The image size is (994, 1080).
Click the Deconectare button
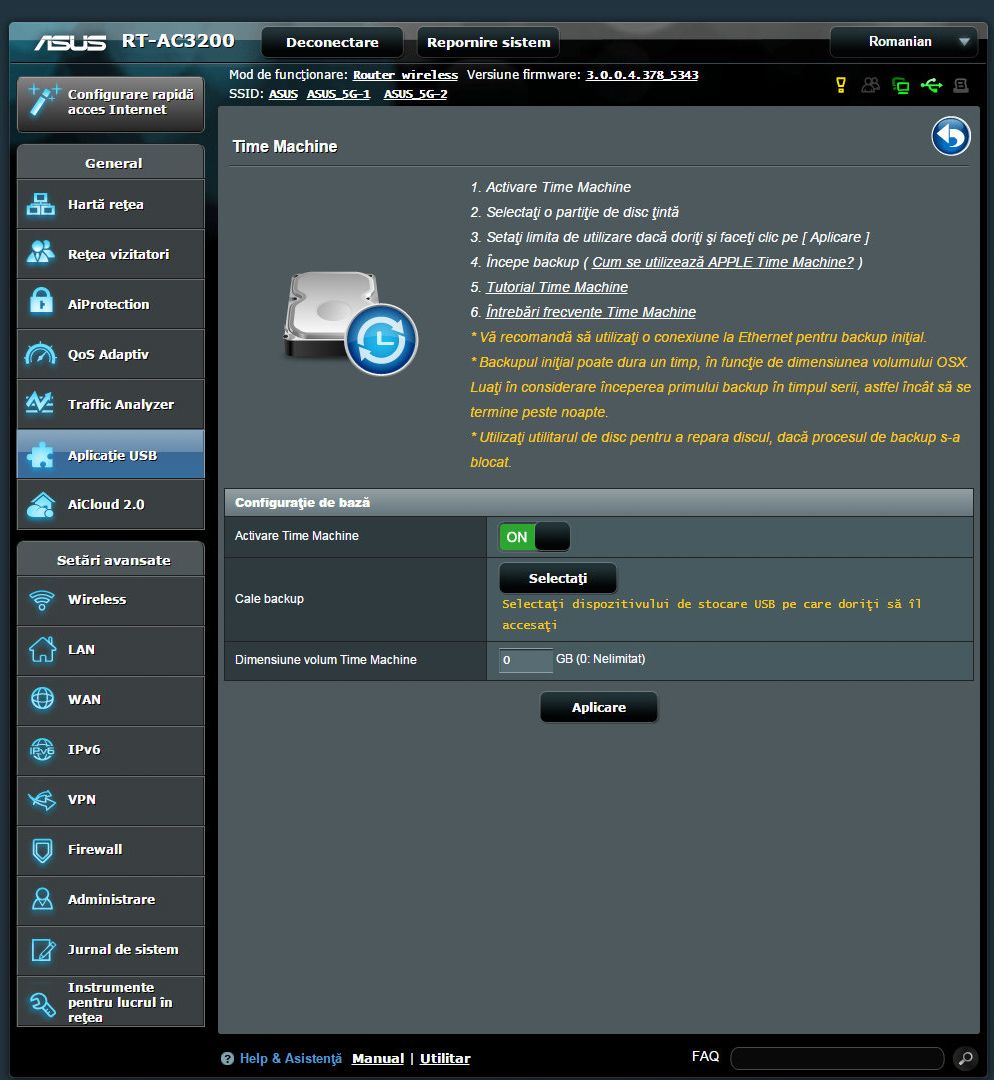point(332,42)
